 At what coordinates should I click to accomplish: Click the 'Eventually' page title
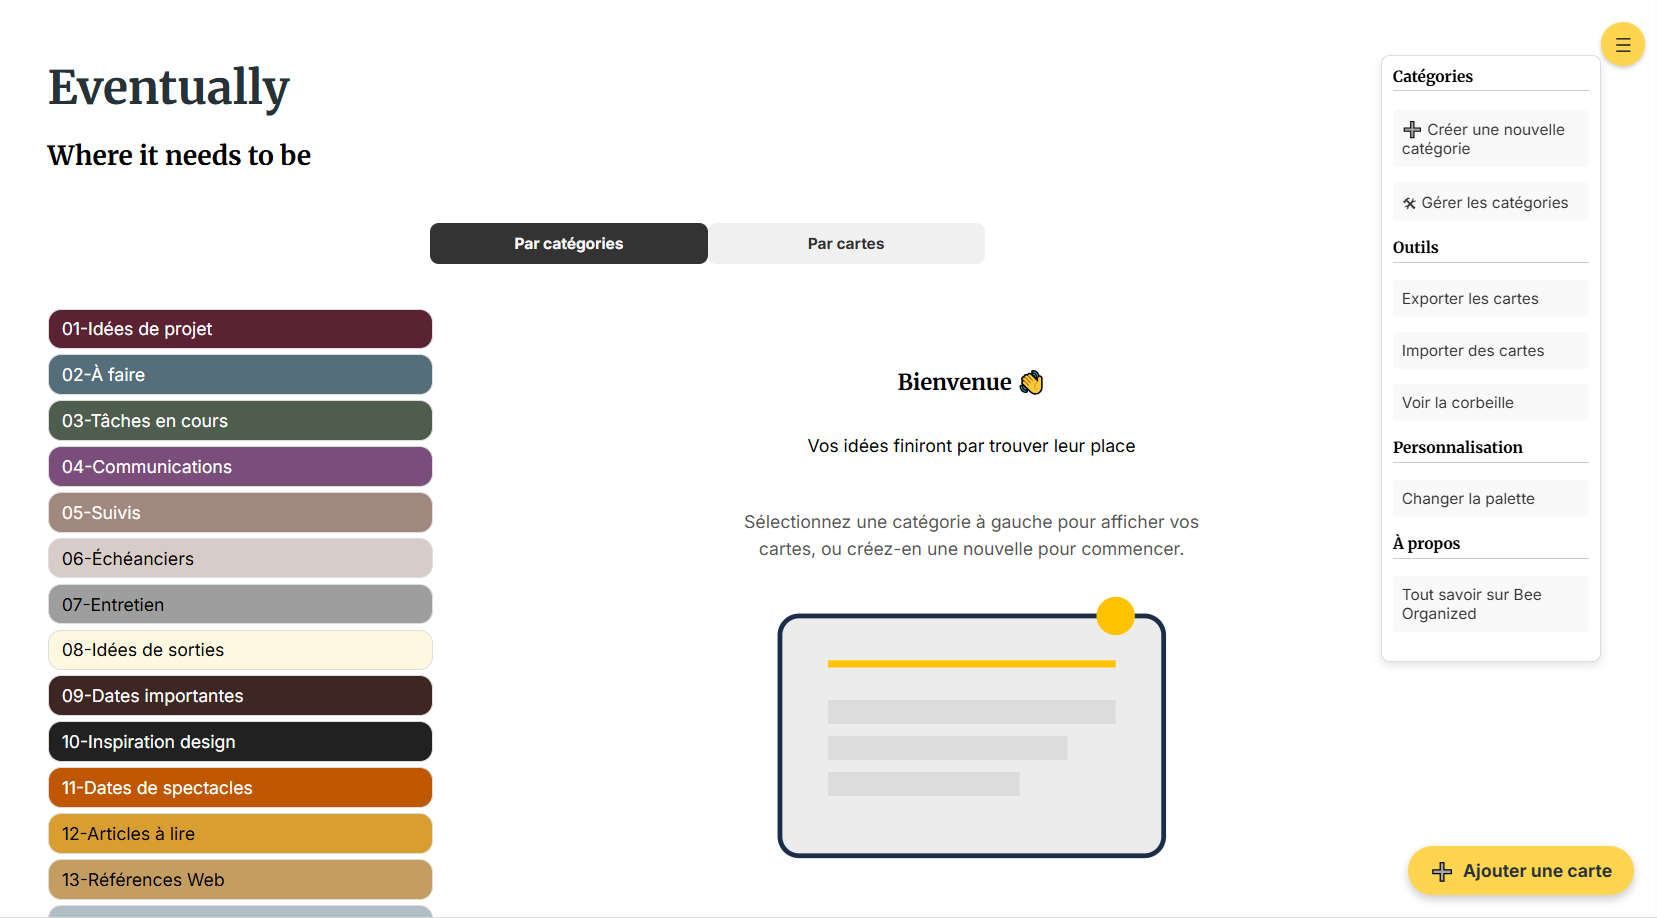(169, 87)
